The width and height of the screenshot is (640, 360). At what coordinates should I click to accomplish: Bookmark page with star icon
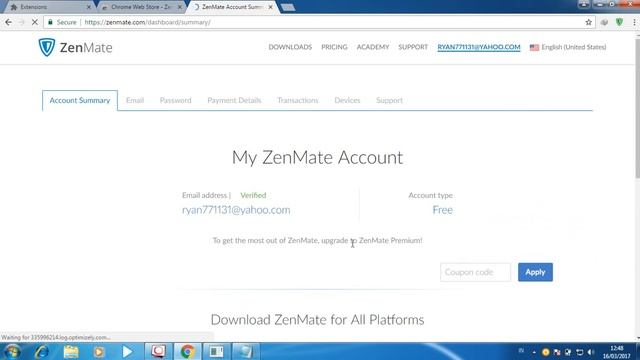tap(588, 22)
